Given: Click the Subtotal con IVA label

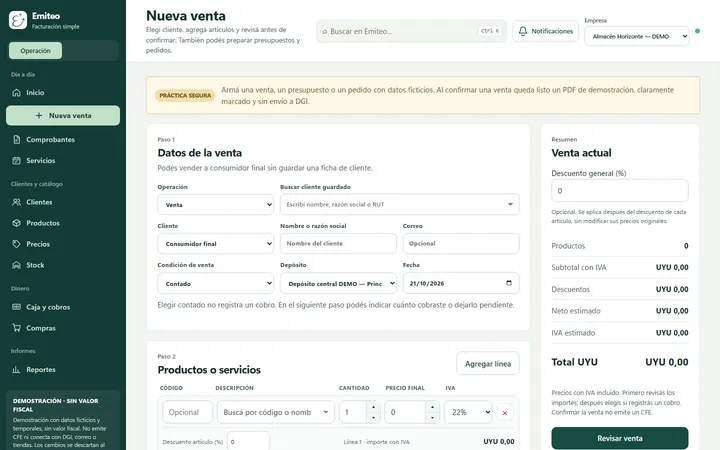Looking at the screenshot, I should (579, 267).
